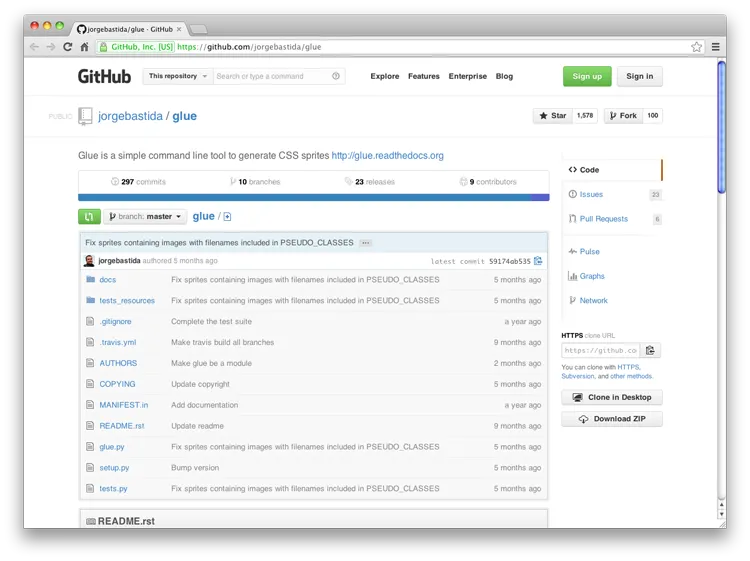Open the glue.readthedocs.org link
Viewport: 750px width, 561px height.
click(387, 155)
